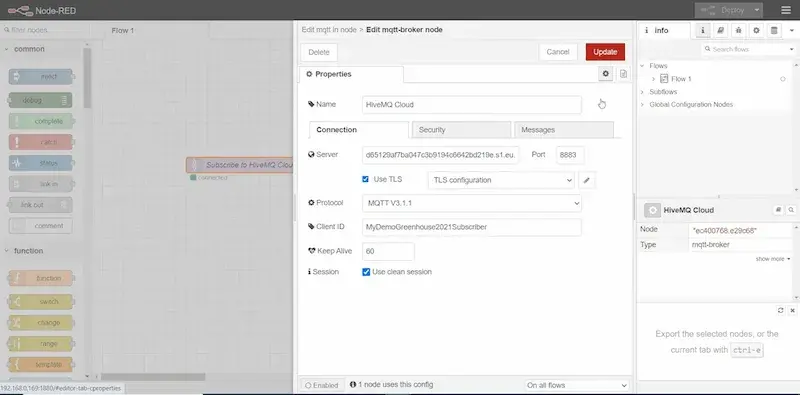Open the Deploy options dropdown arrow
This screenshot has width=800, height=395.
click(x=757, y=10)
